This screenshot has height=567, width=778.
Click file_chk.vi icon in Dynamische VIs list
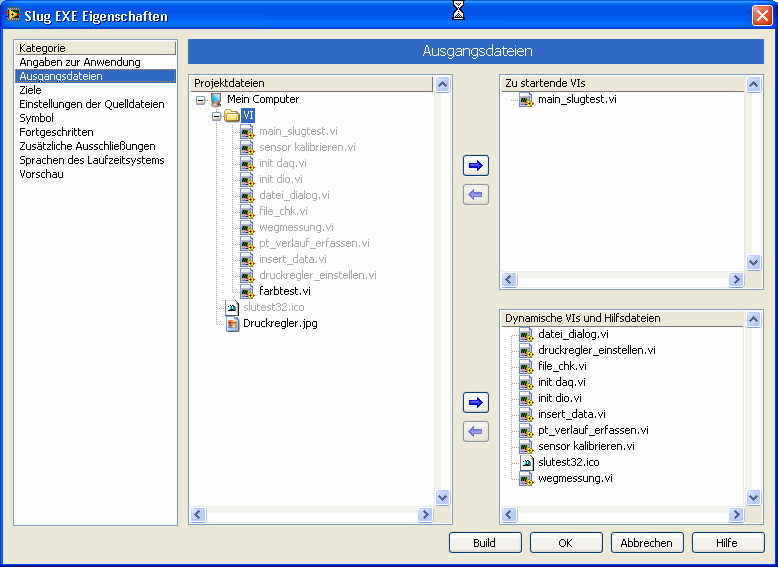tap(526, 367)
